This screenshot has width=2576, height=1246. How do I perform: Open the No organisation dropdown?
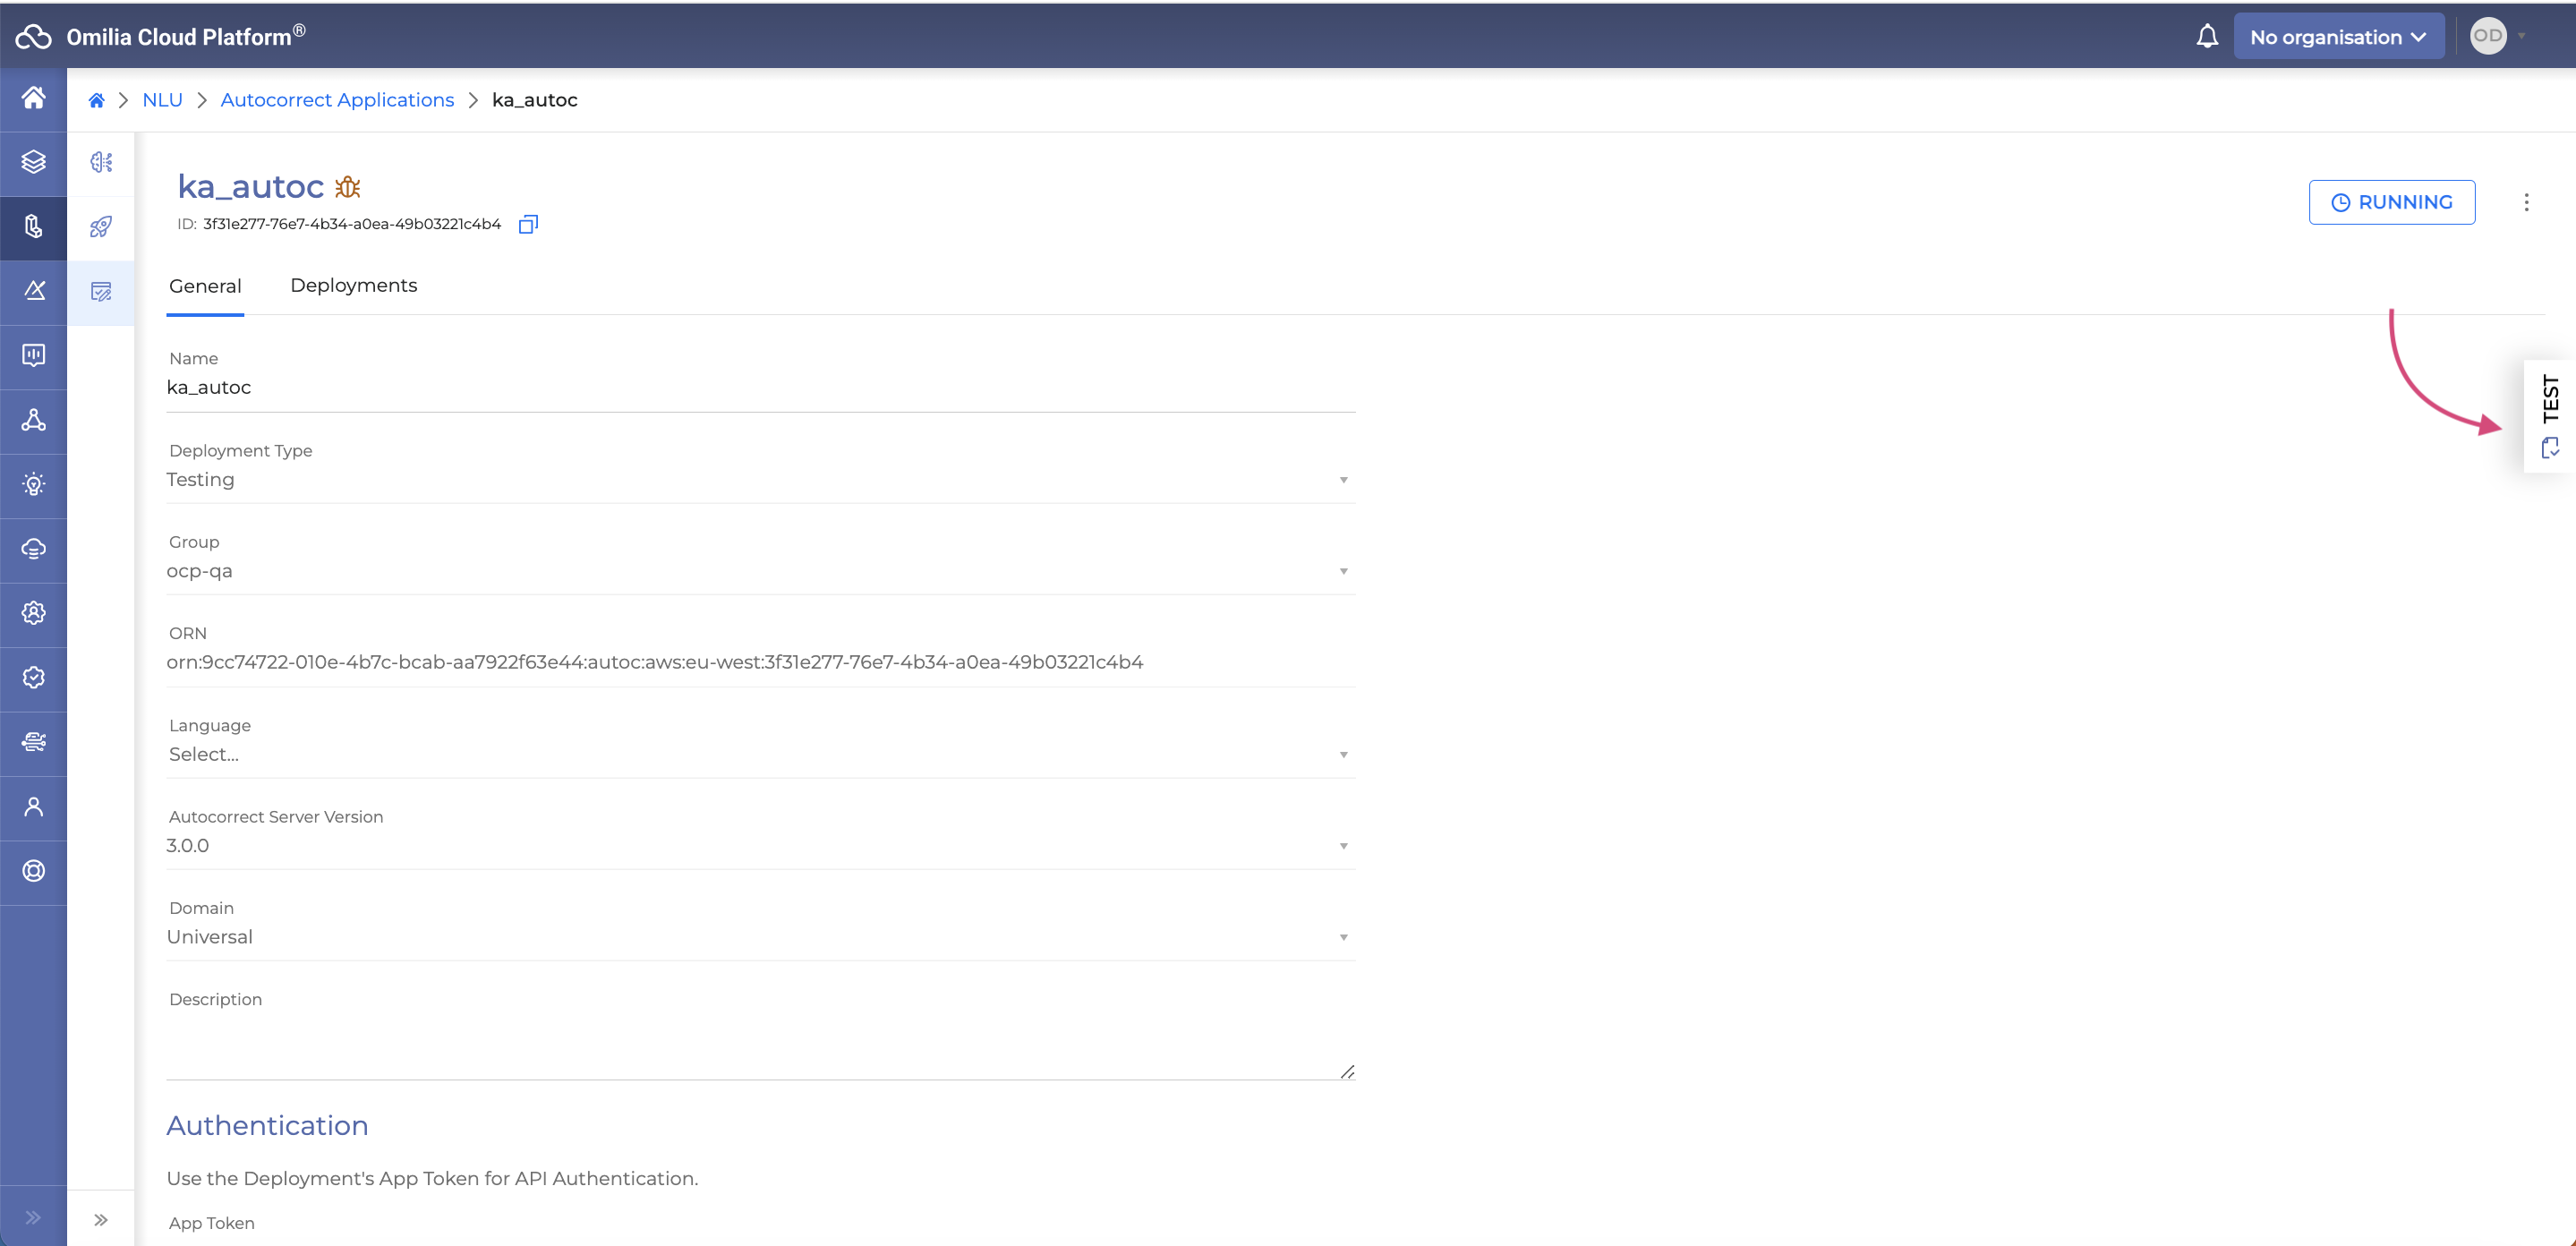pos(2338,37)
